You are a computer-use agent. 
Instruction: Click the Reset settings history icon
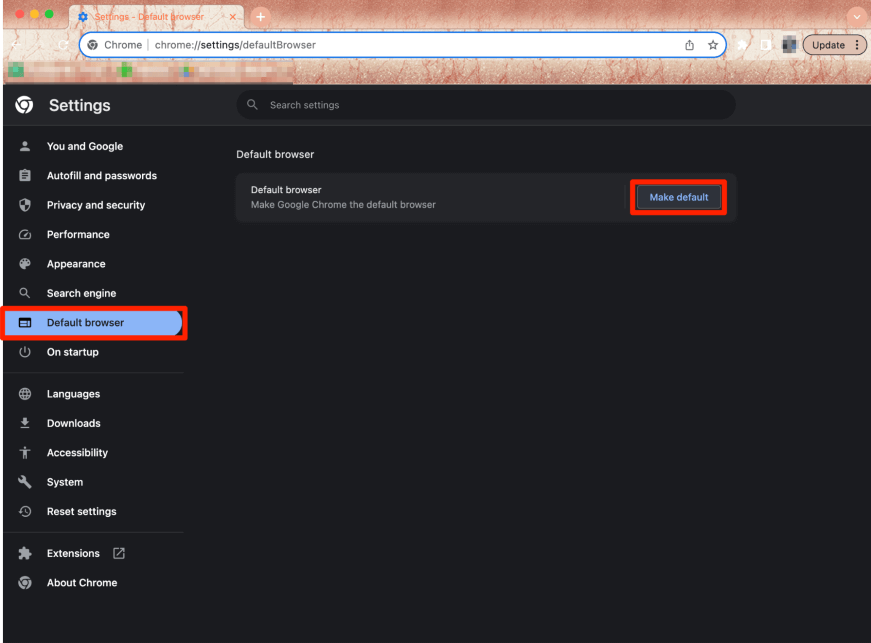tap(24, 511)
